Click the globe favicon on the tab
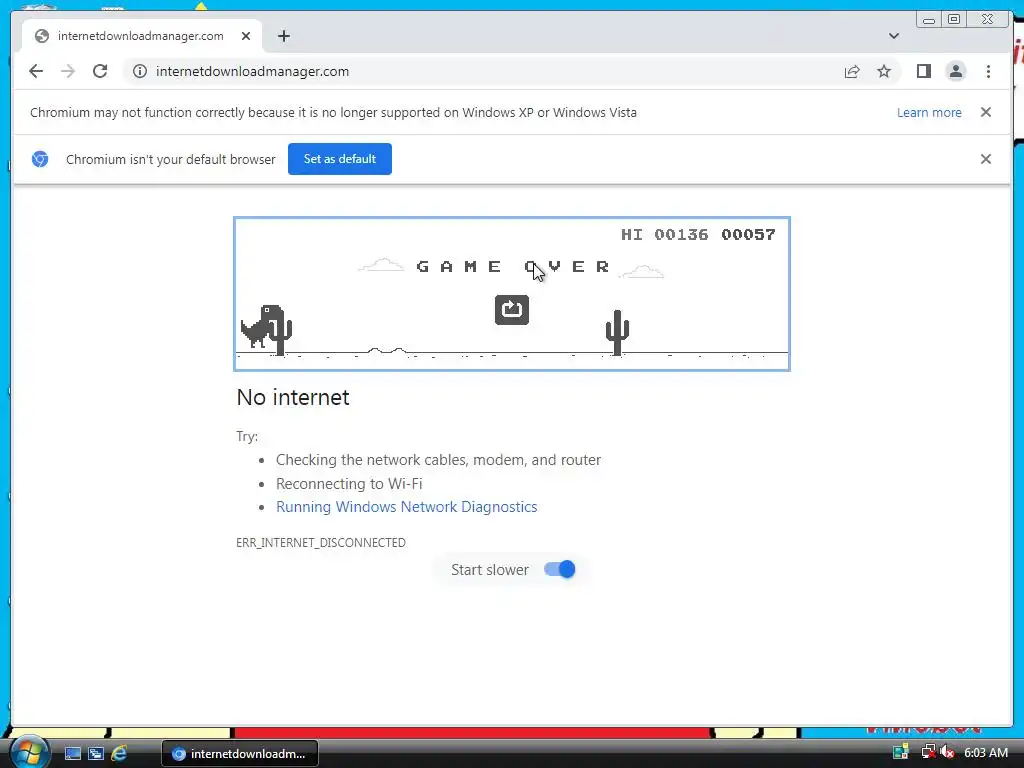The image size is (1024, 768). [42, 36]
